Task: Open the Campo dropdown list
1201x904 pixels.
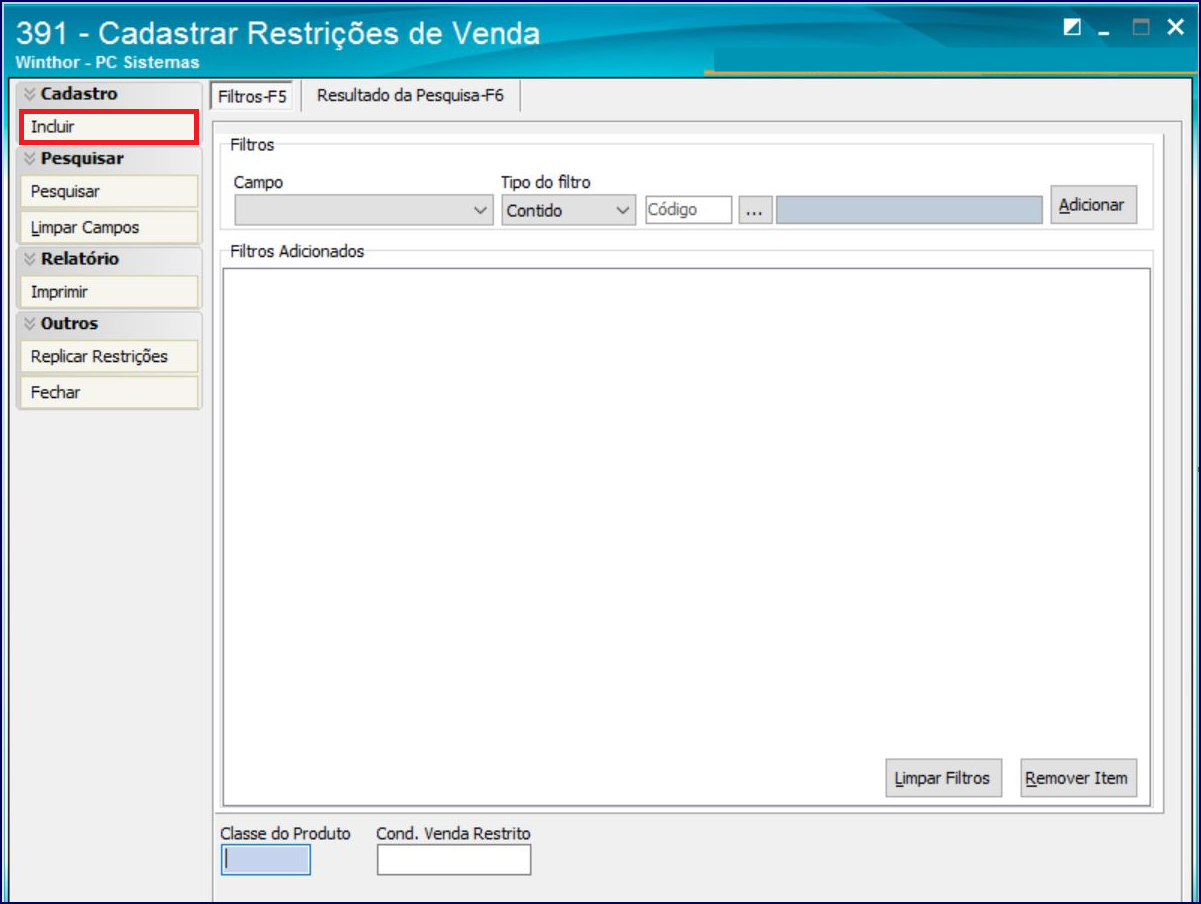Action: [364, 210]
